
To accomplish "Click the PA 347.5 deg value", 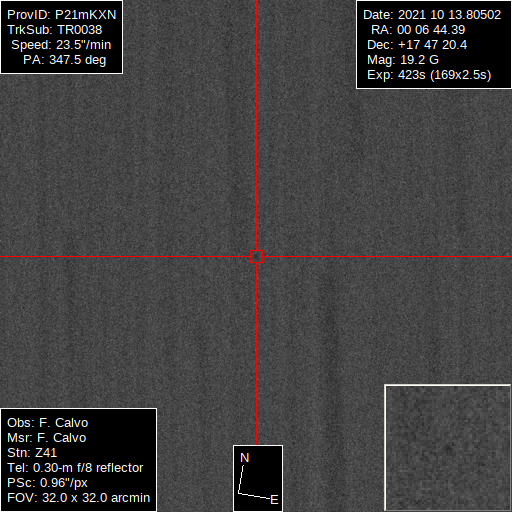I will [x=64, y=60].
